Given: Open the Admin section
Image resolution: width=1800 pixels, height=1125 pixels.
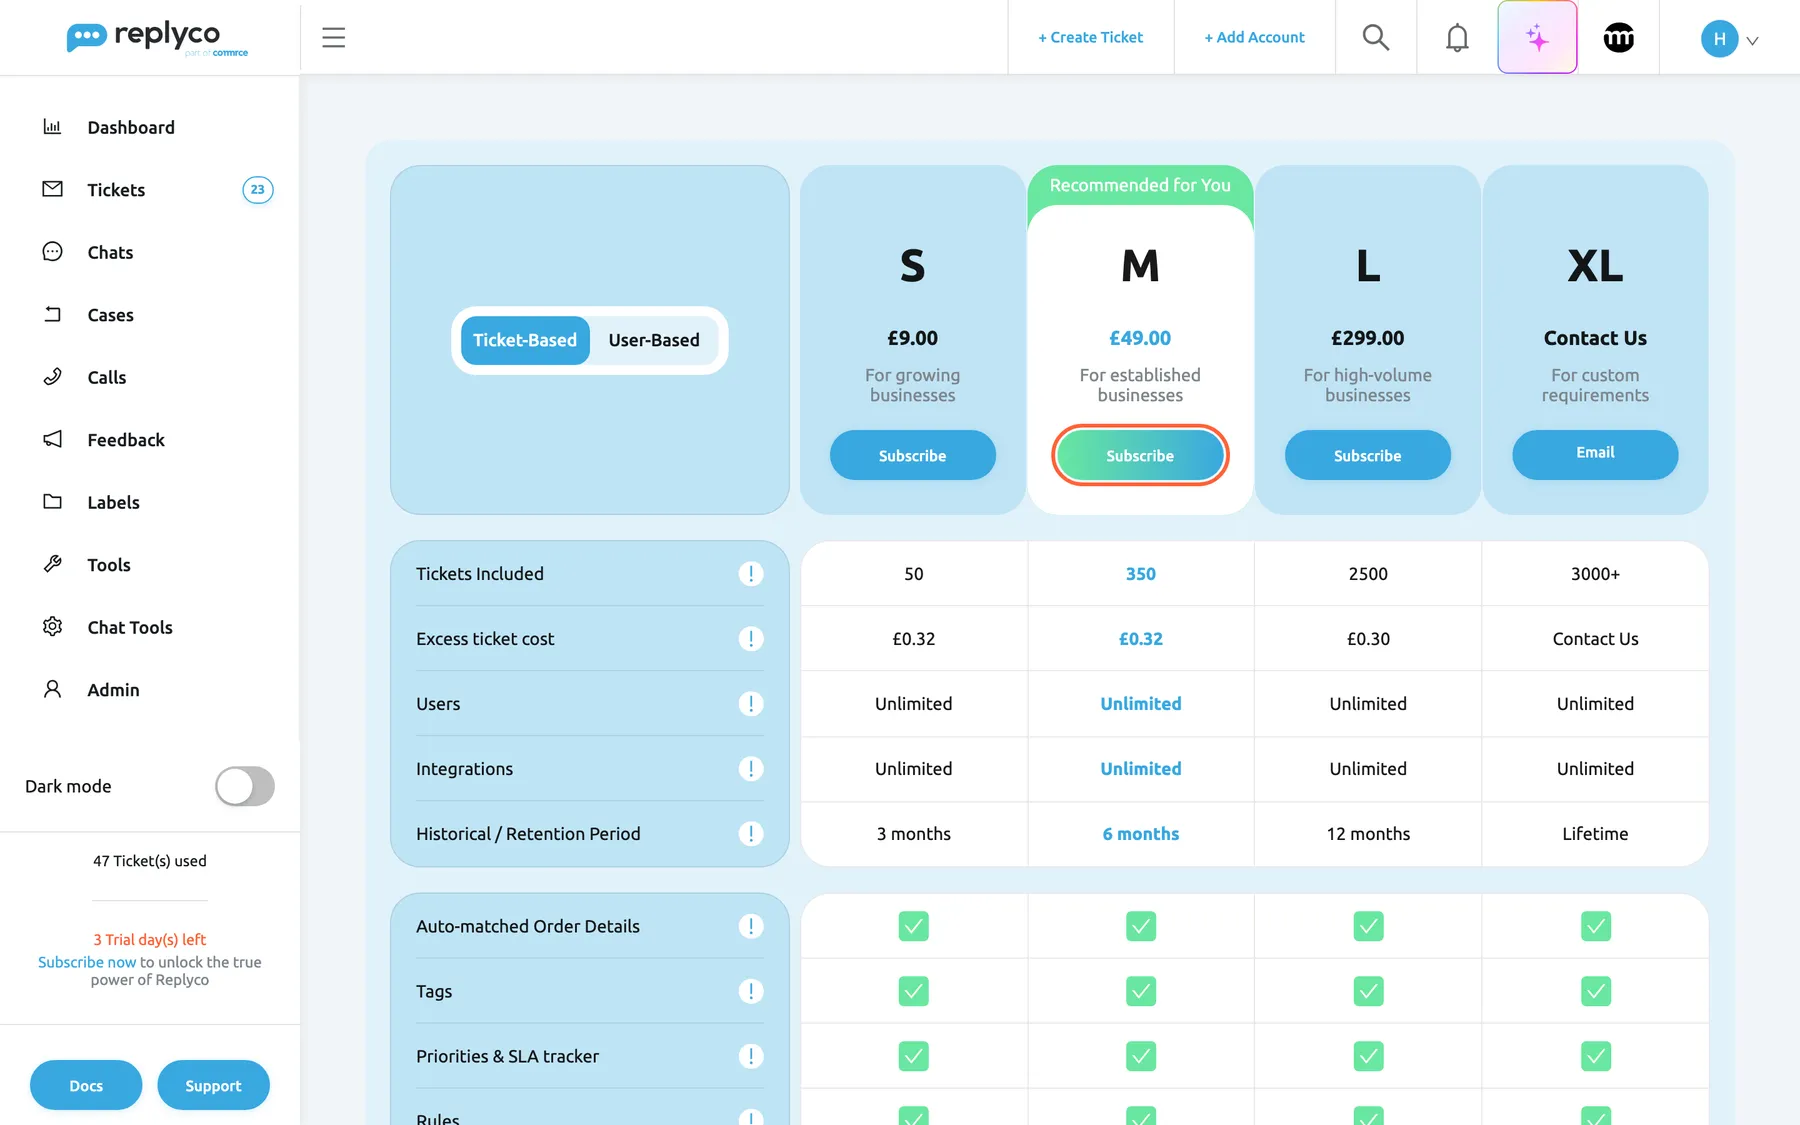Looking at the screenshot, I should [x=113, y=690].
